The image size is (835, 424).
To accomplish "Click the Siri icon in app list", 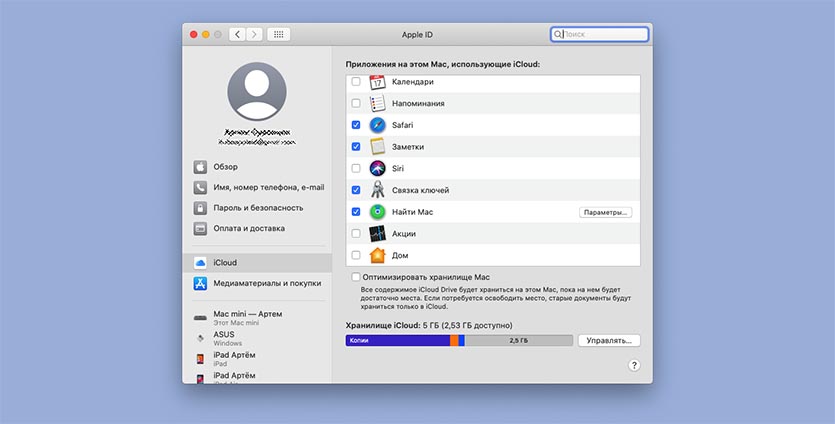I will (x=377, y=168).
